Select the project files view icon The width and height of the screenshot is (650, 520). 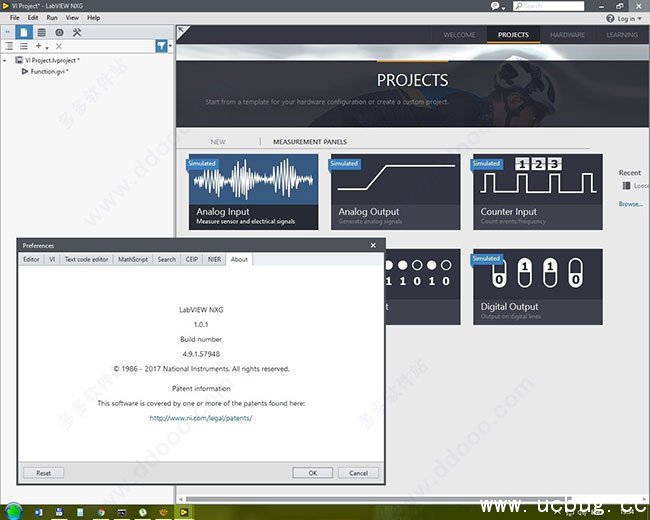[x=25, y=32]
